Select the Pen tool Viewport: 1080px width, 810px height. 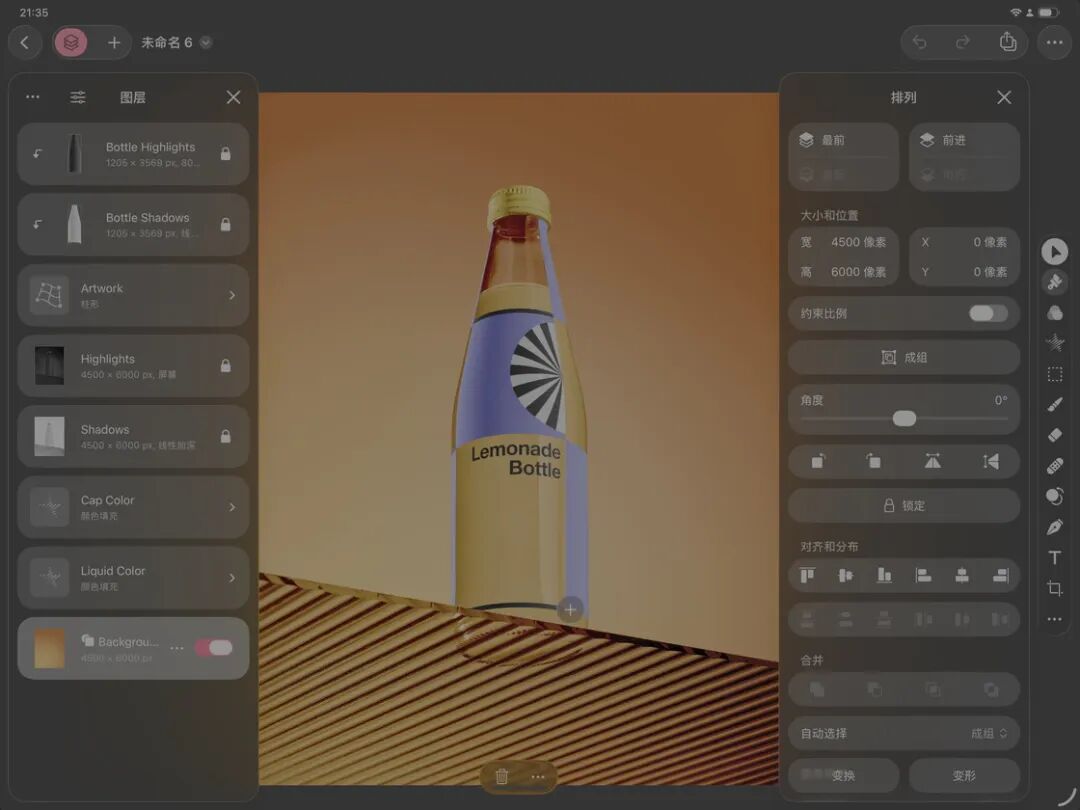1055,527
